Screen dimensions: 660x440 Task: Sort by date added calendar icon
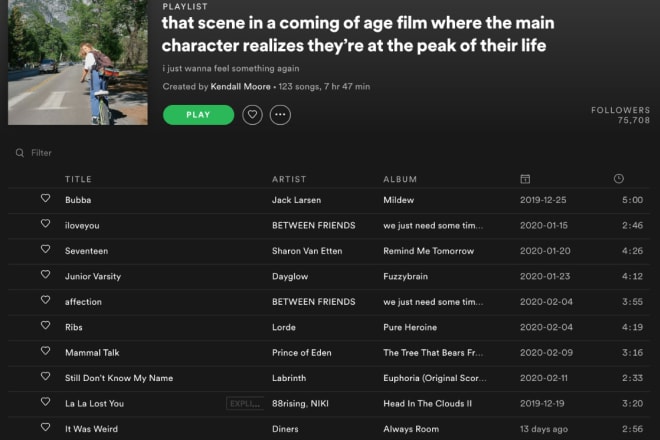525,179
